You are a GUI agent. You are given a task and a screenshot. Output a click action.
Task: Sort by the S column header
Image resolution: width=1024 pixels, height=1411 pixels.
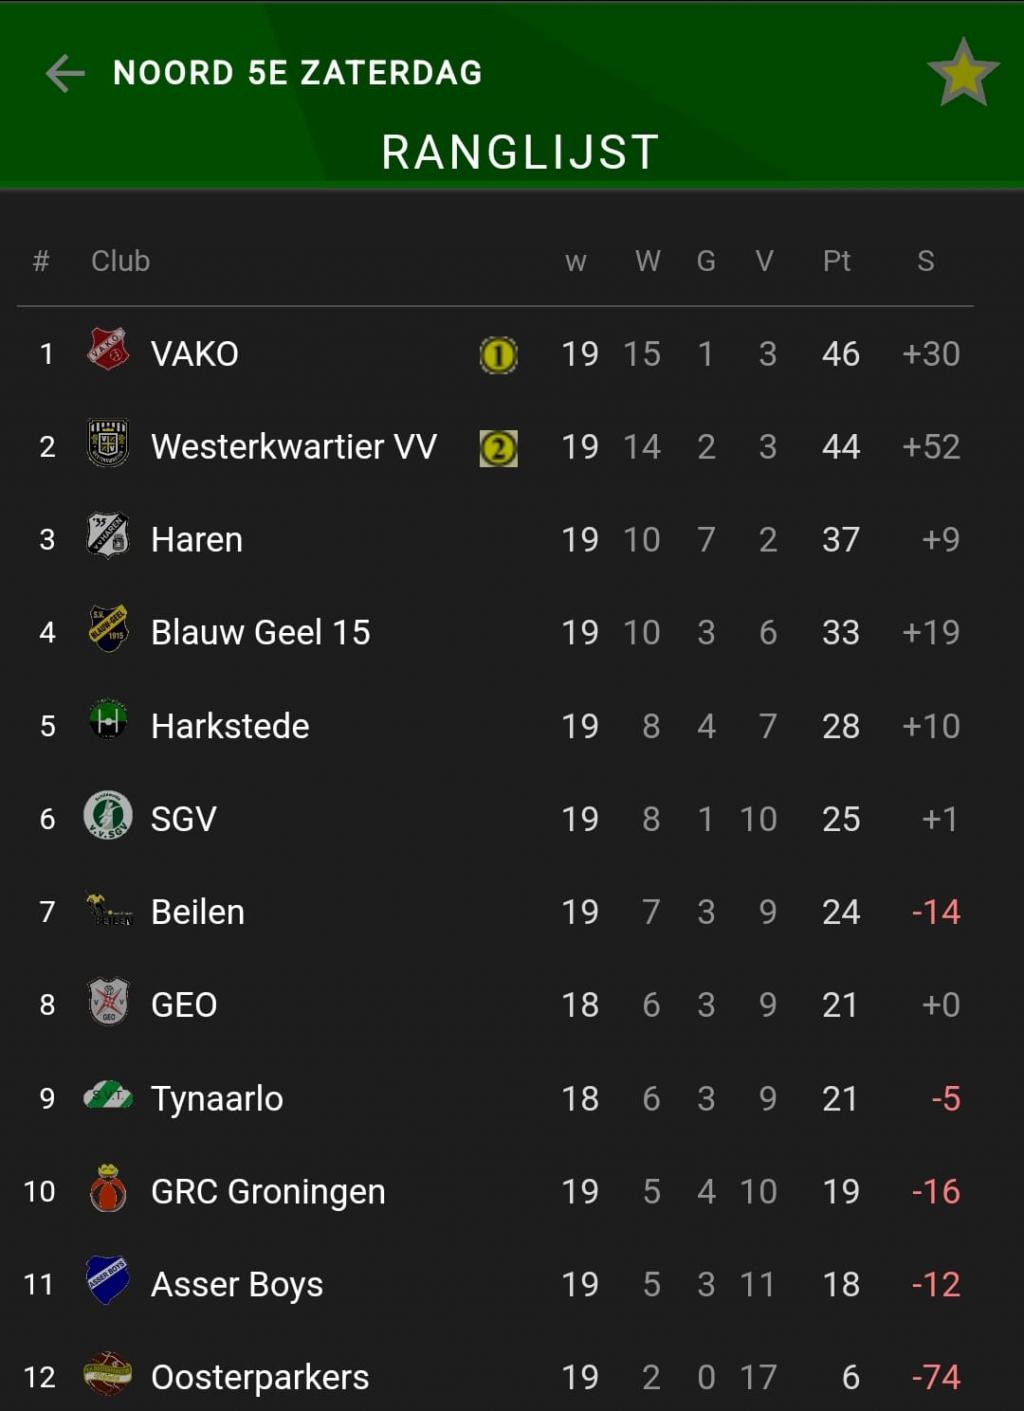(x=926, y=261)
